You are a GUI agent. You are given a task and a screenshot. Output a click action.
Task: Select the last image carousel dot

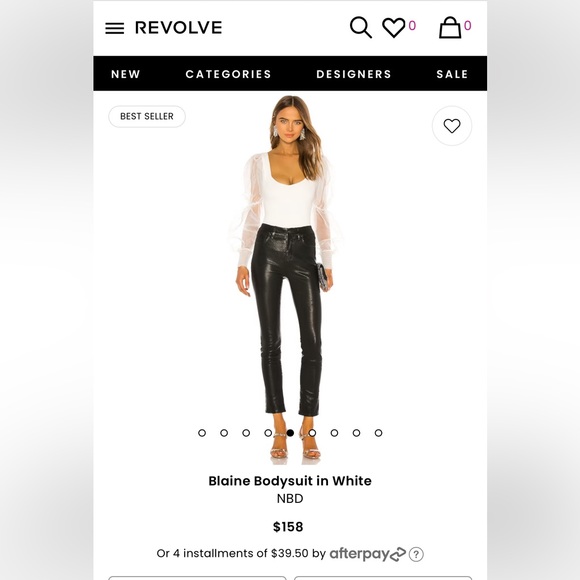[378, 433]
